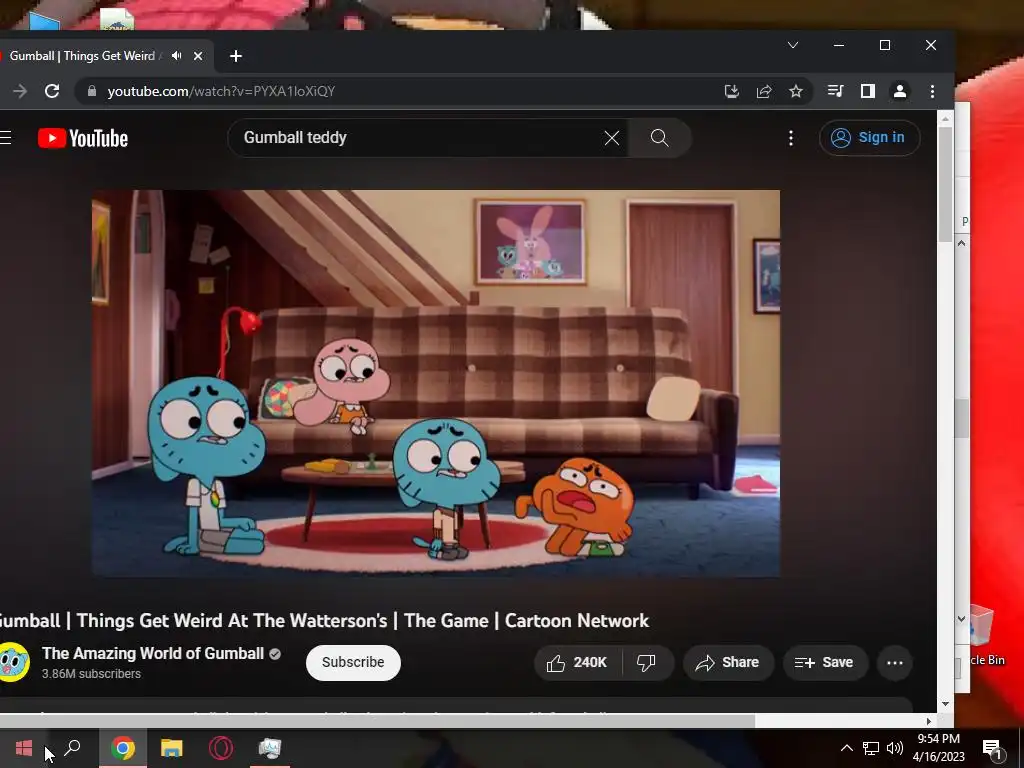This screenshot has height=768, width=1024.
Task: Open the clock showing 9:54 PM
Action: pos(938,748)
